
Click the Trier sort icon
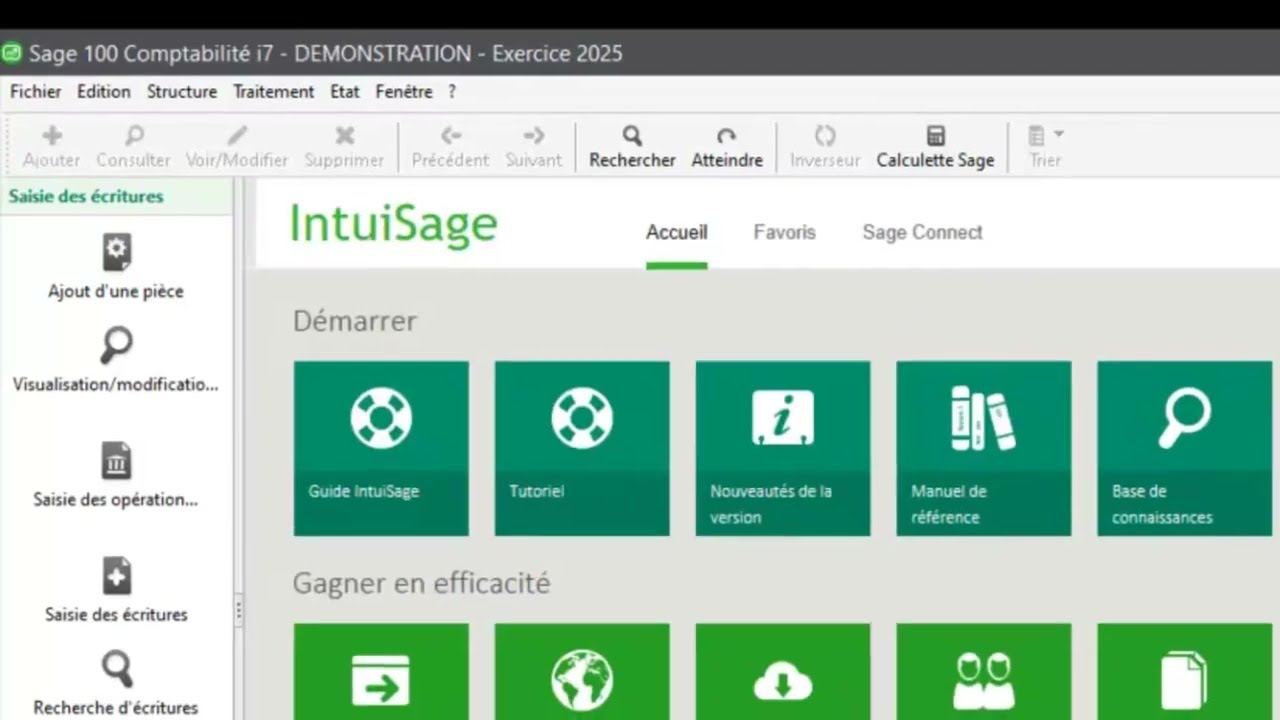pos(1037,135)
